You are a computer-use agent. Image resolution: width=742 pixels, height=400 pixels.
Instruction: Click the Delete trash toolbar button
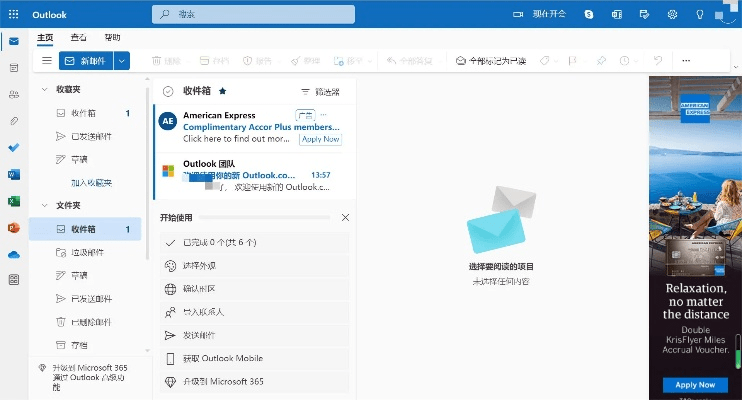[x=166, y=61]
